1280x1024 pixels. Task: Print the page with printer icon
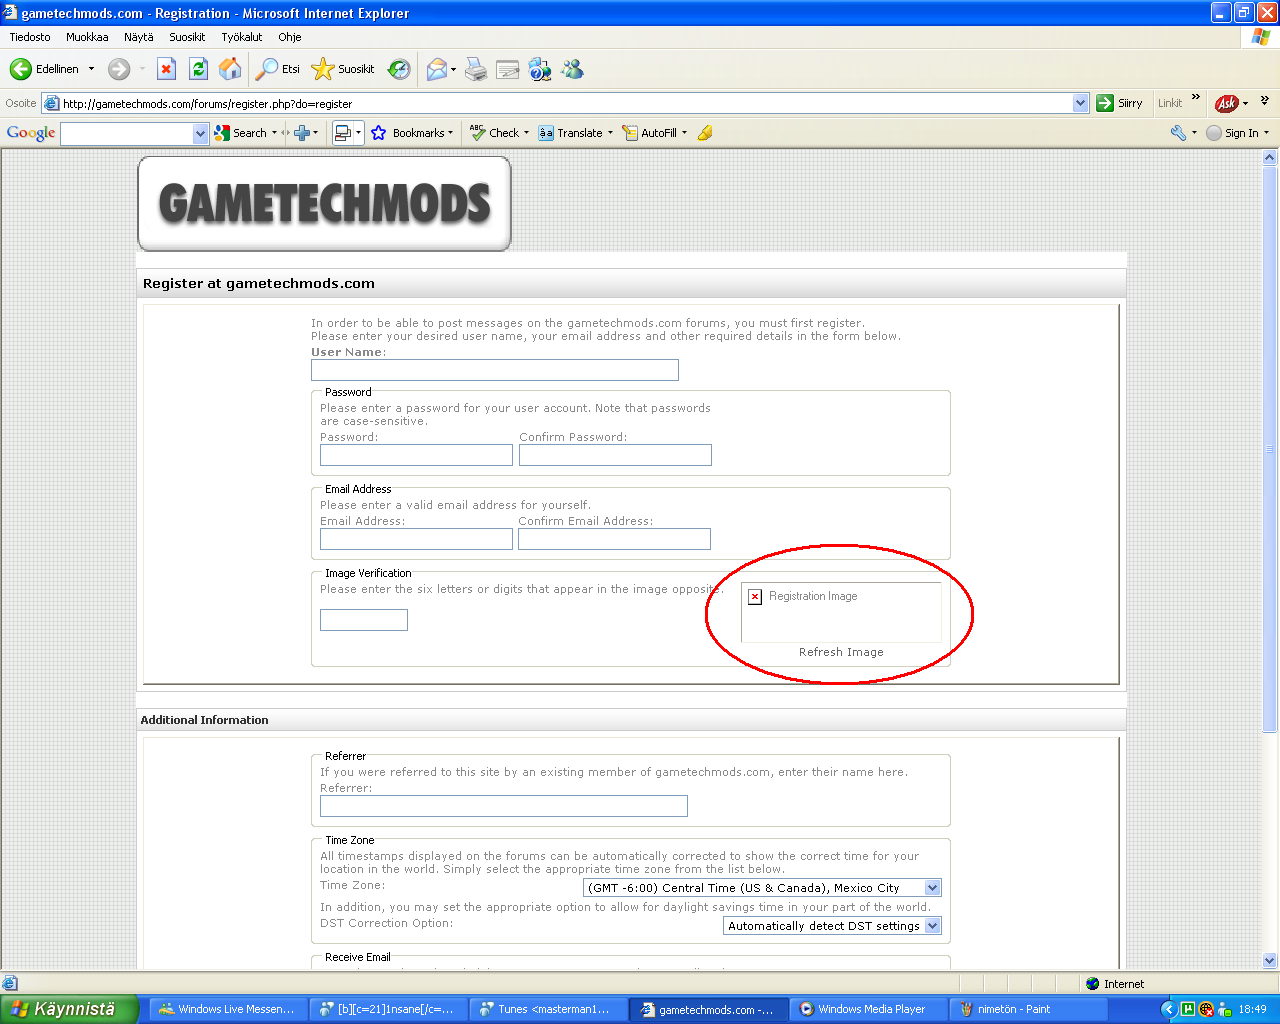(476, 69)
